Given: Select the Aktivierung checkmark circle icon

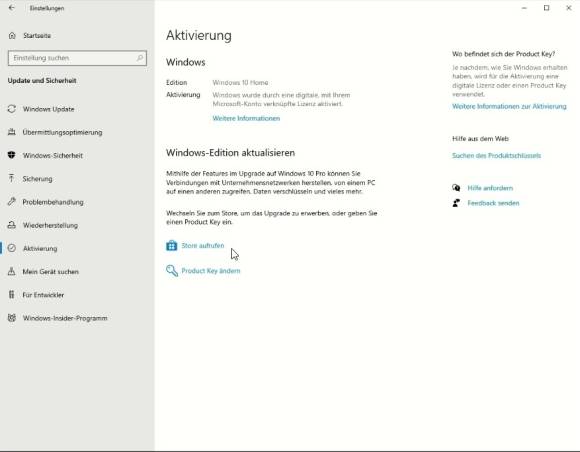Looking at the screenshot, I should [12, 248].
